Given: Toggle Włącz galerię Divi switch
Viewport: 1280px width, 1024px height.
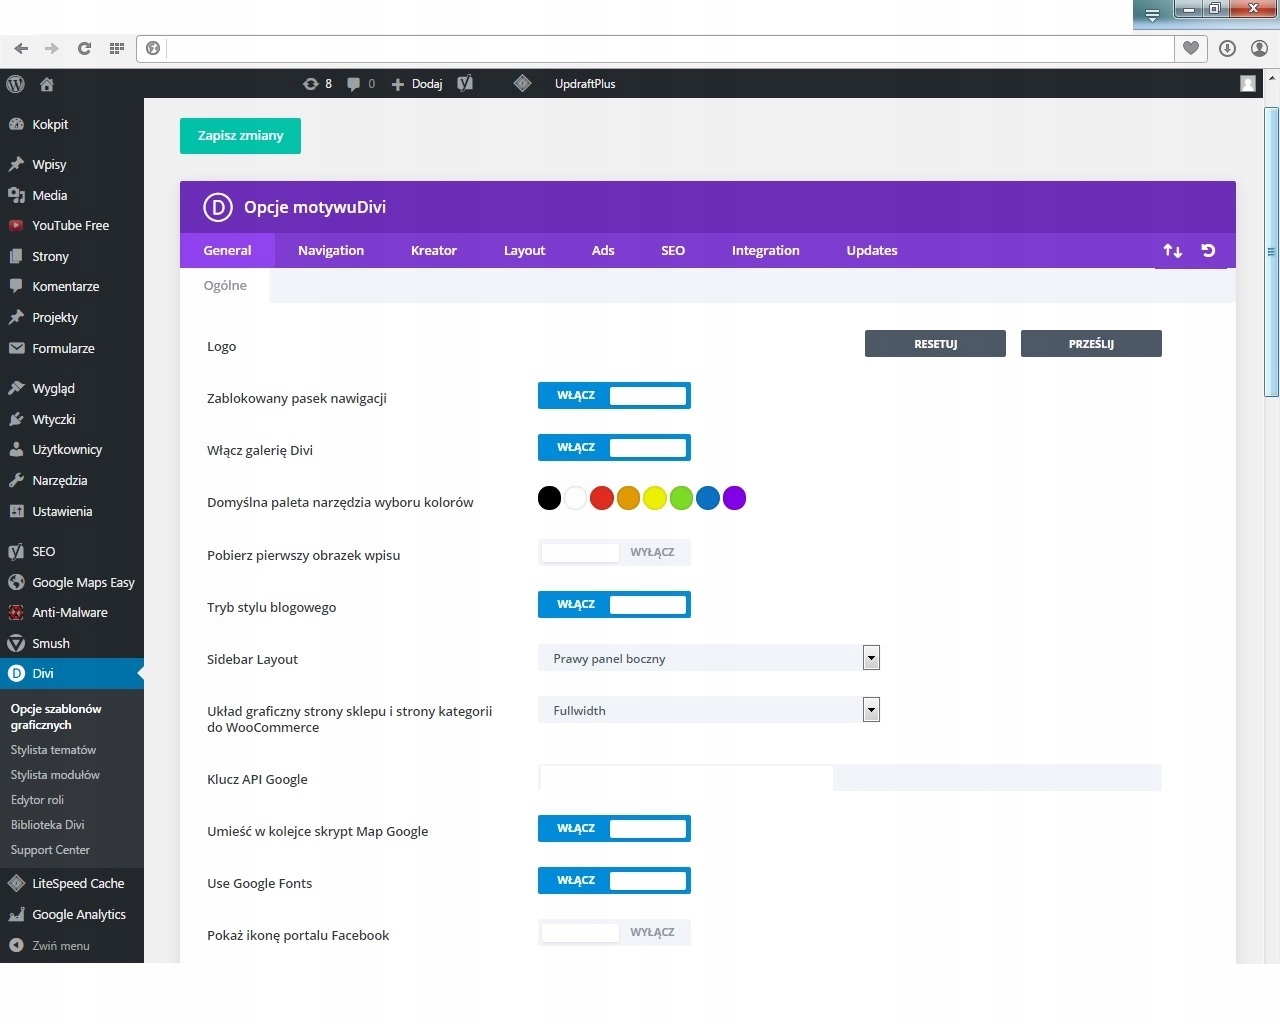Looking at the screenshot, I should [614, 448].
